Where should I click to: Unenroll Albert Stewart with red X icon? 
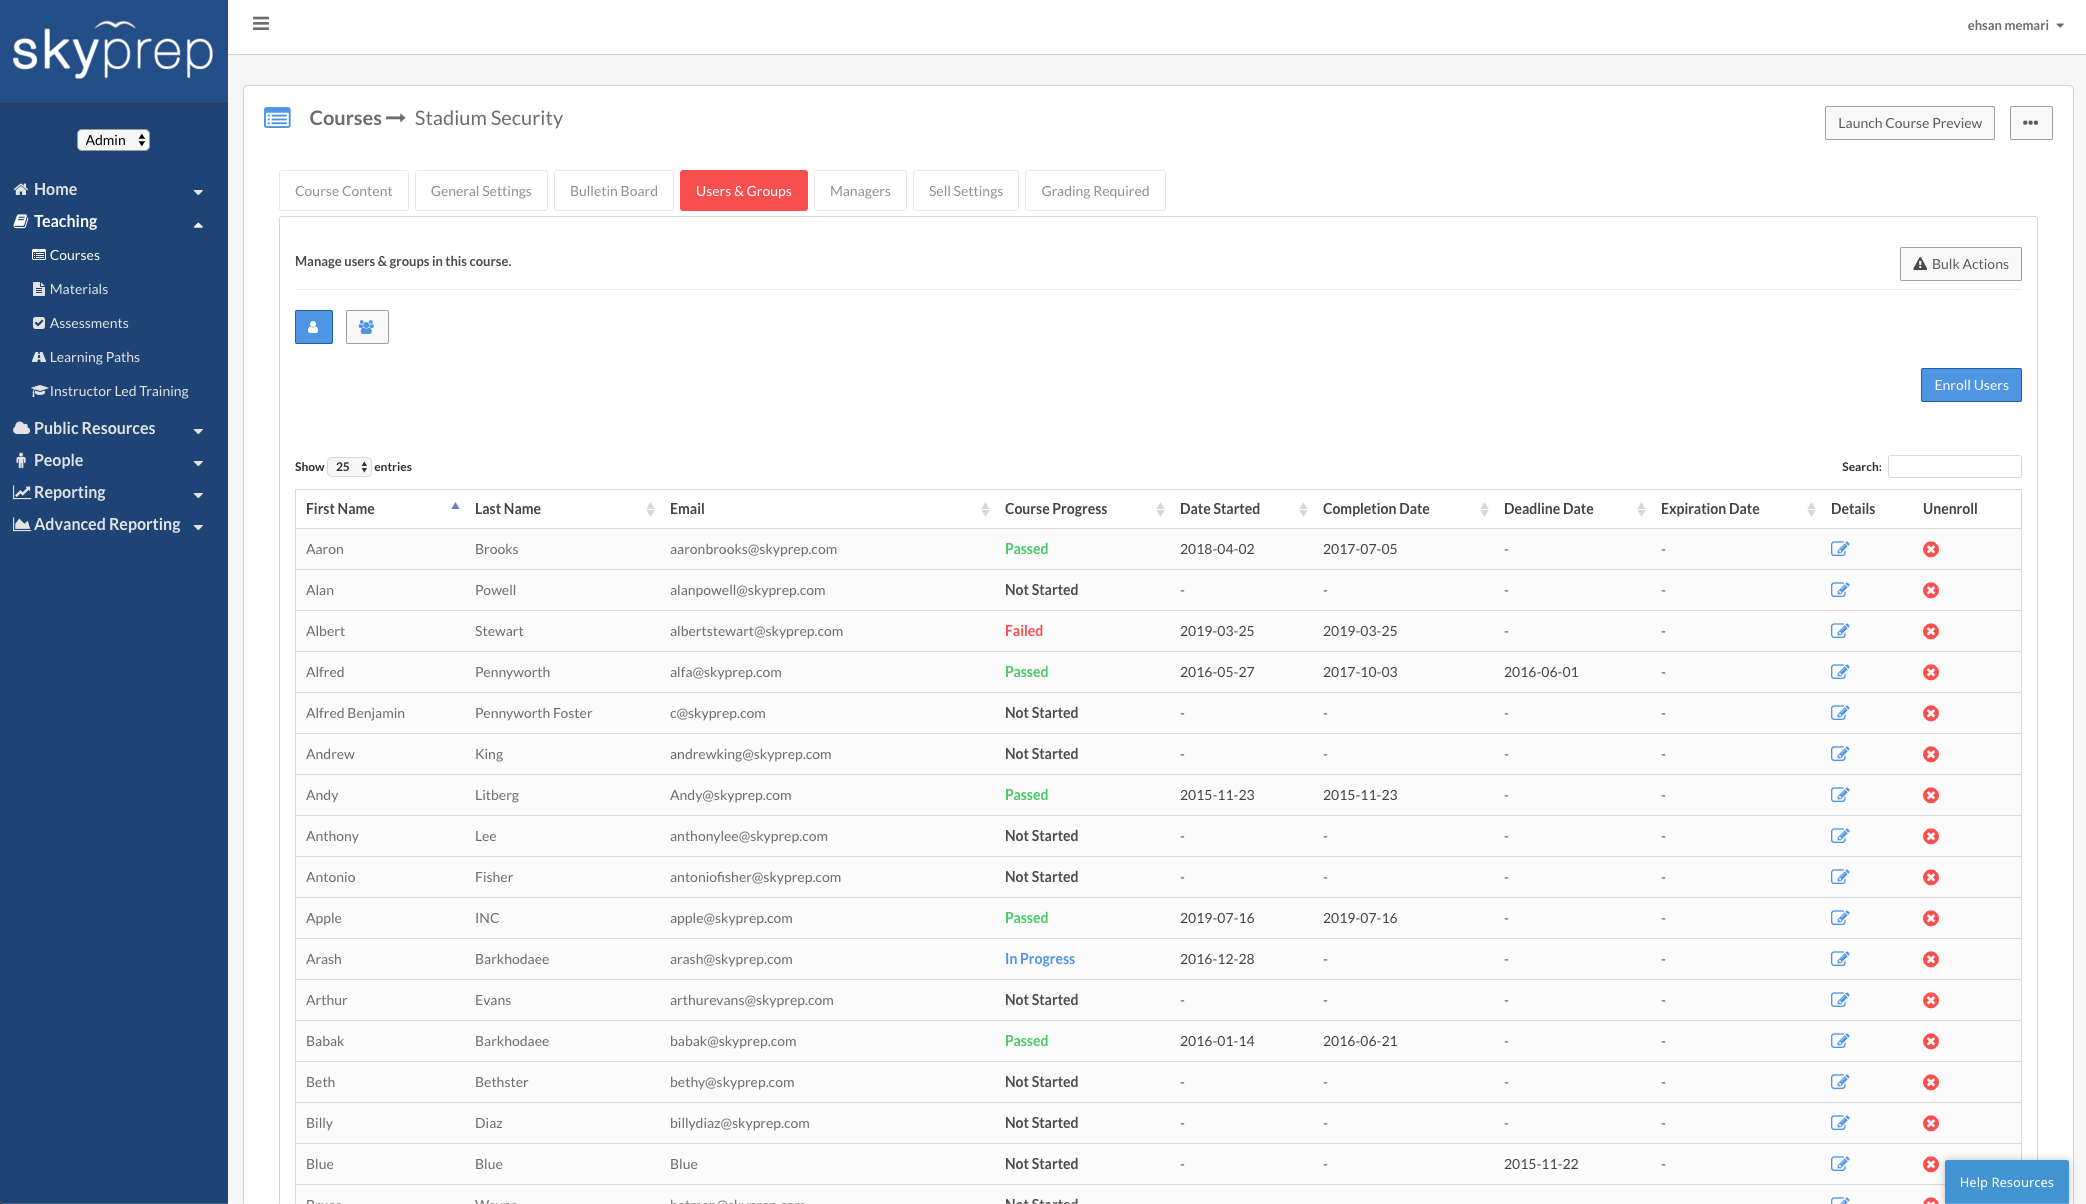1930,631
